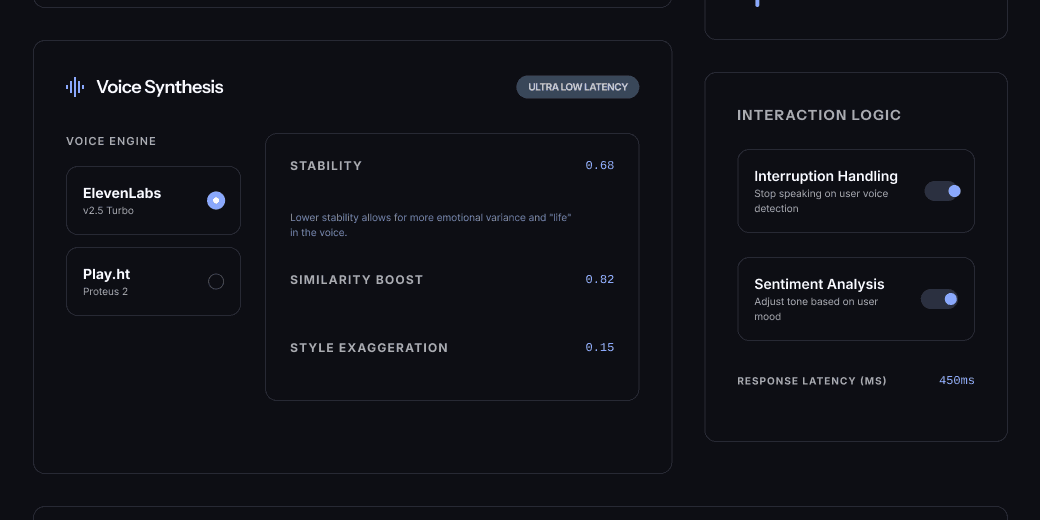The height and width of the screenshot is (520, 1040).
Task: Select the ElevenLabs radio button
Action: [216, 201]
